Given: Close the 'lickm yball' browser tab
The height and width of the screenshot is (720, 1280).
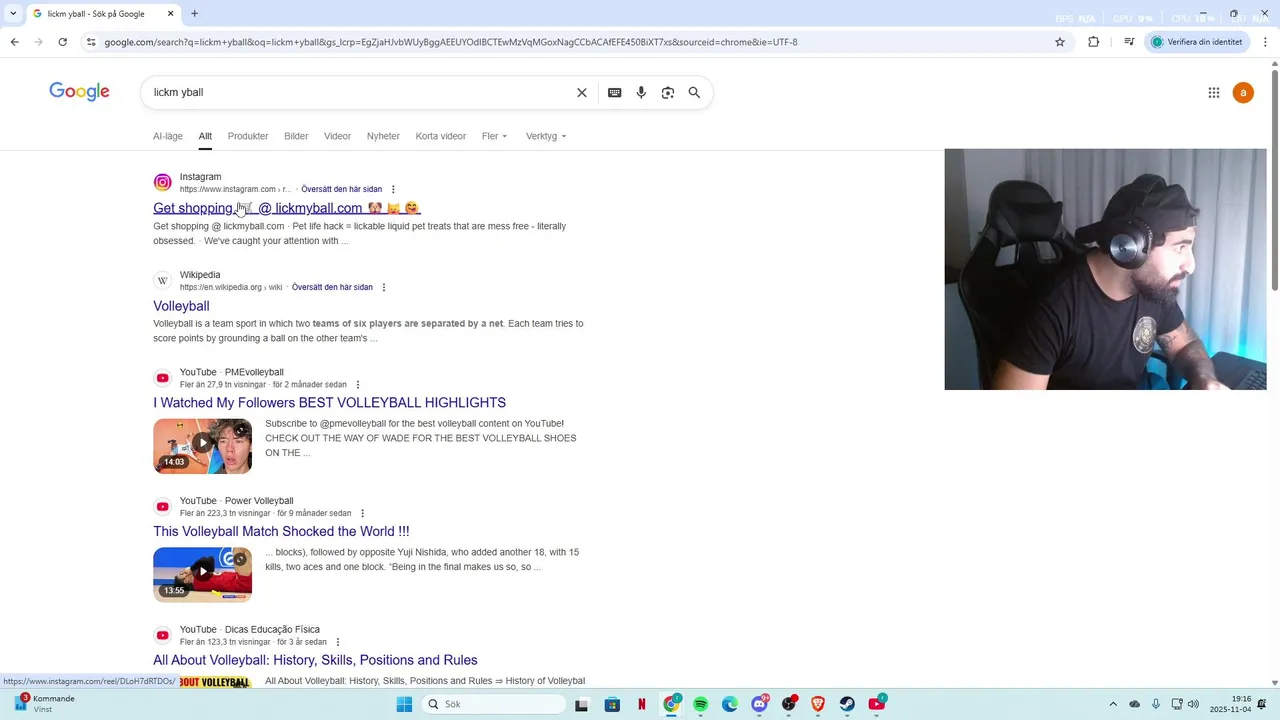Looking at the screenshot, I should click(170, 14).
